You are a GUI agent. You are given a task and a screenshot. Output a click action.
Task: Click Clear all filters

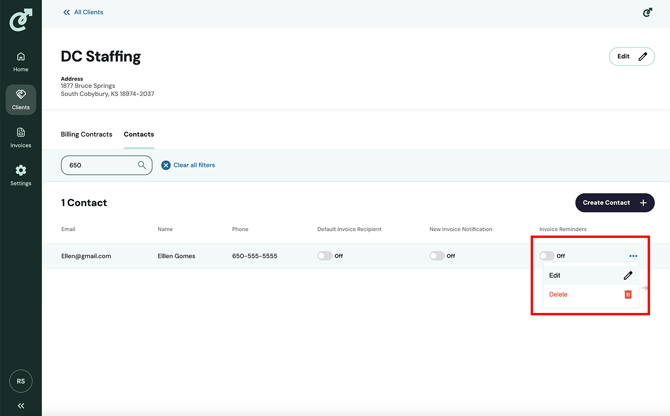click(189, 165)
